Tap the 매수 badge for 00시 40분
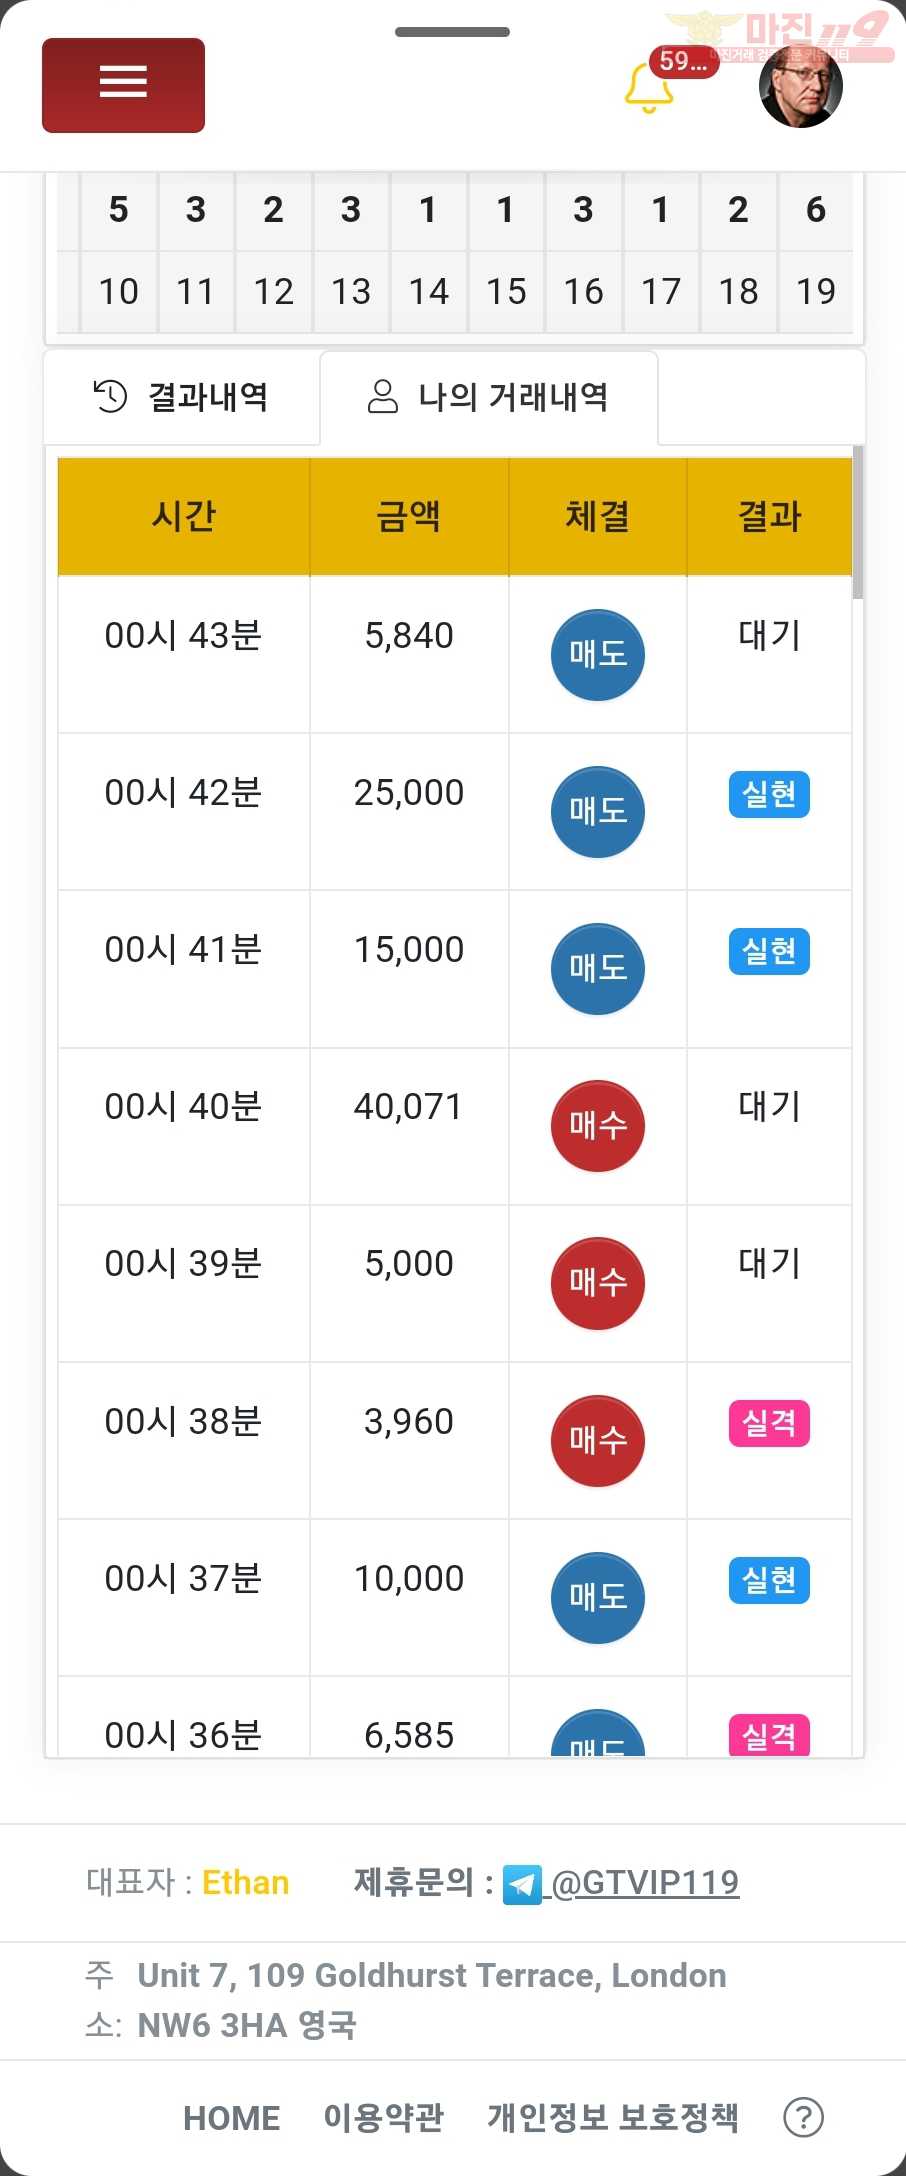This screenshot has width=906, height=2176. coord(598,1126)
